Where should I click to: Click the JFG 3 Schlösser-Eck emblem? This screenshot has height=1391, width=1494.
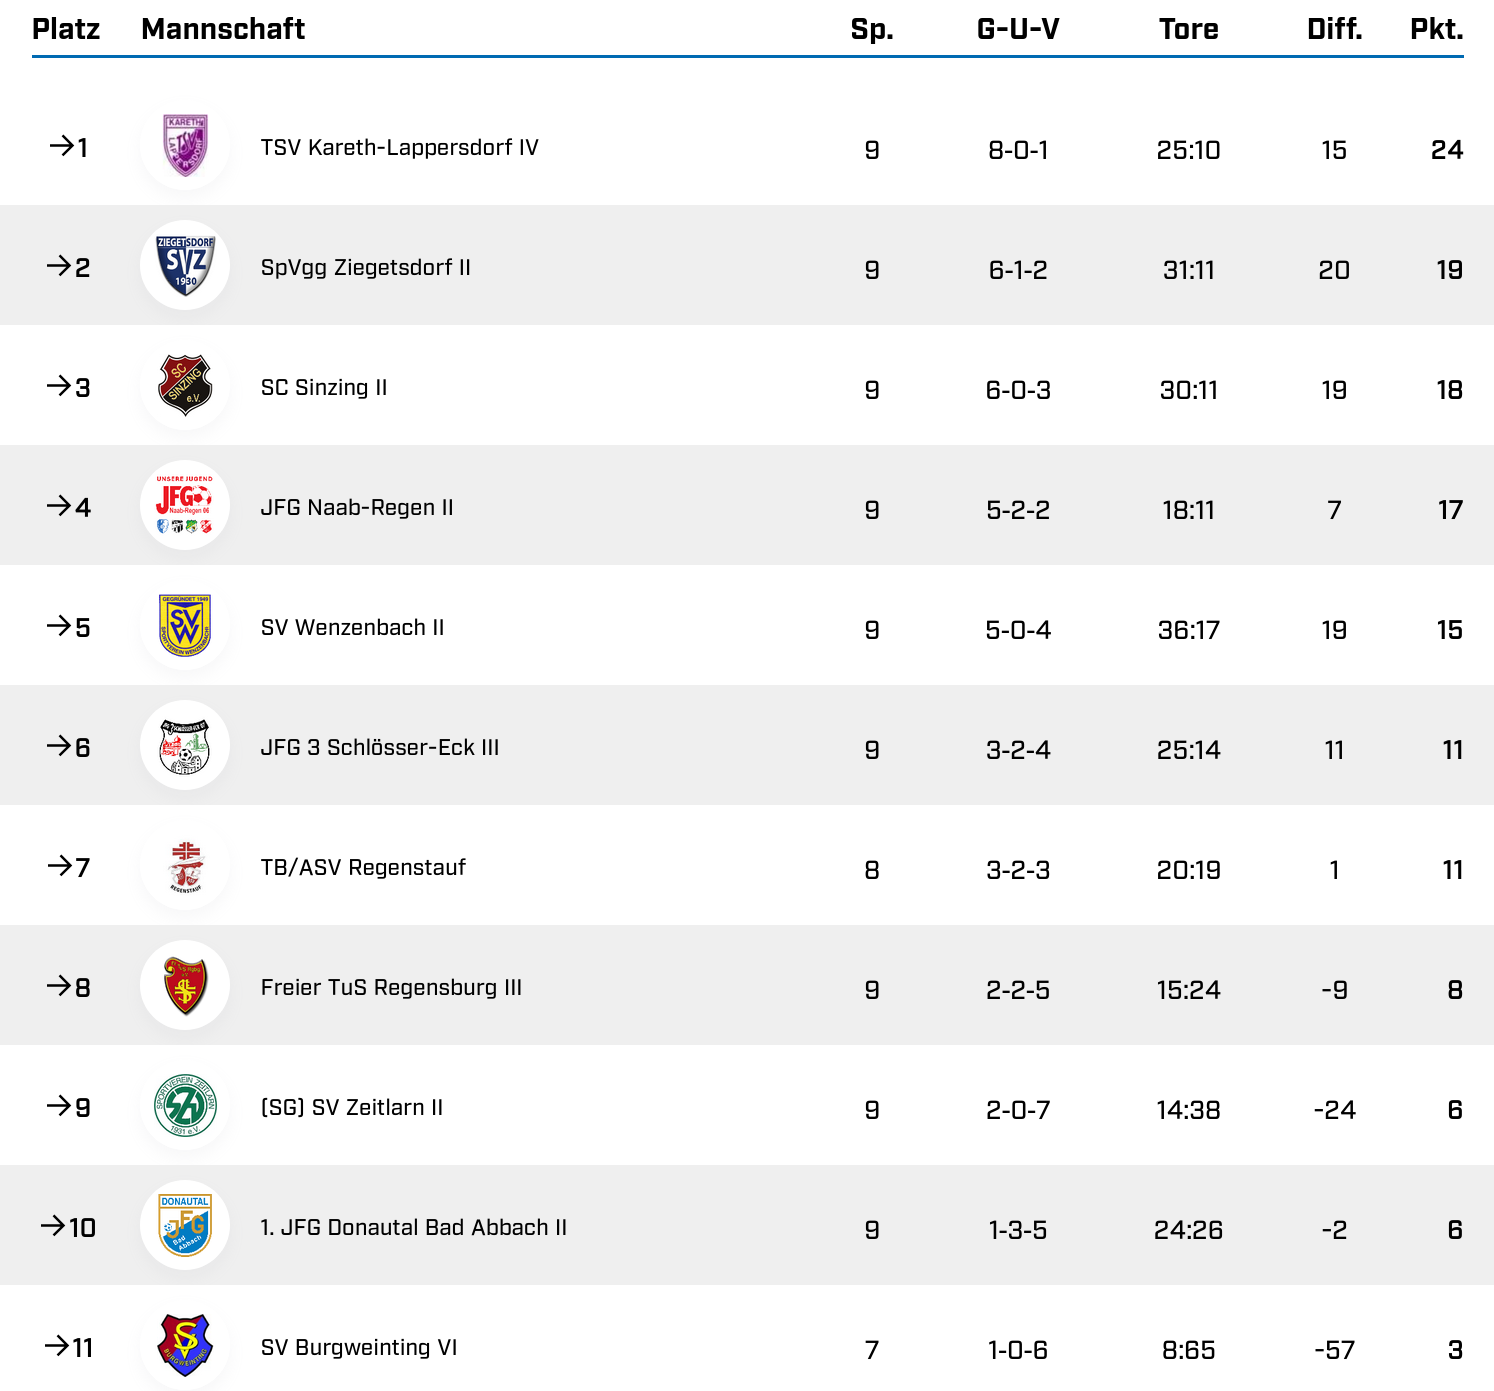click(185, 746)
